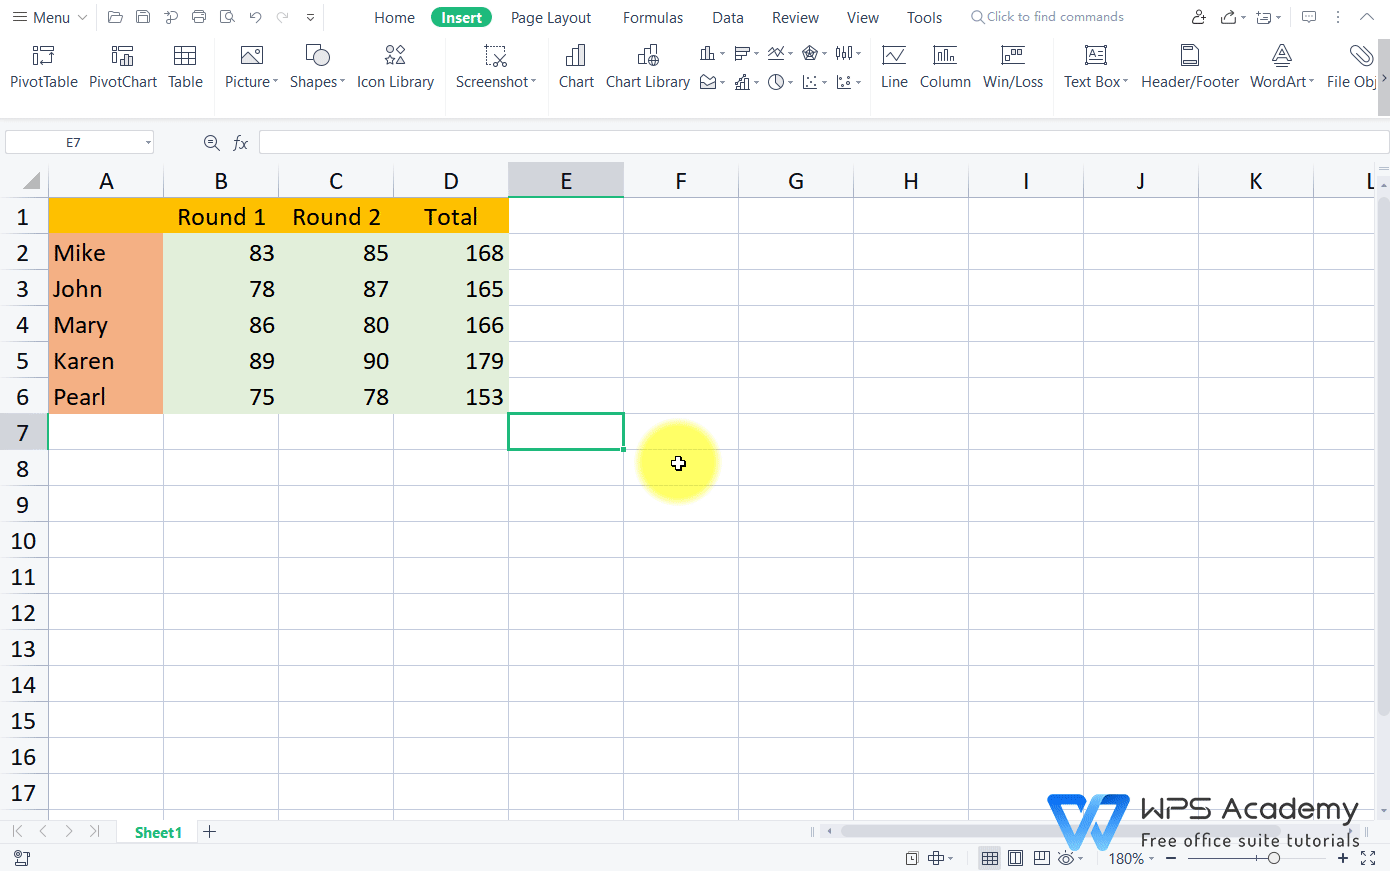The height and width of the screenshot is (871, 1390).
Task: Switch to Page Break Preview in status bar
Action: tap(1041, 858)
